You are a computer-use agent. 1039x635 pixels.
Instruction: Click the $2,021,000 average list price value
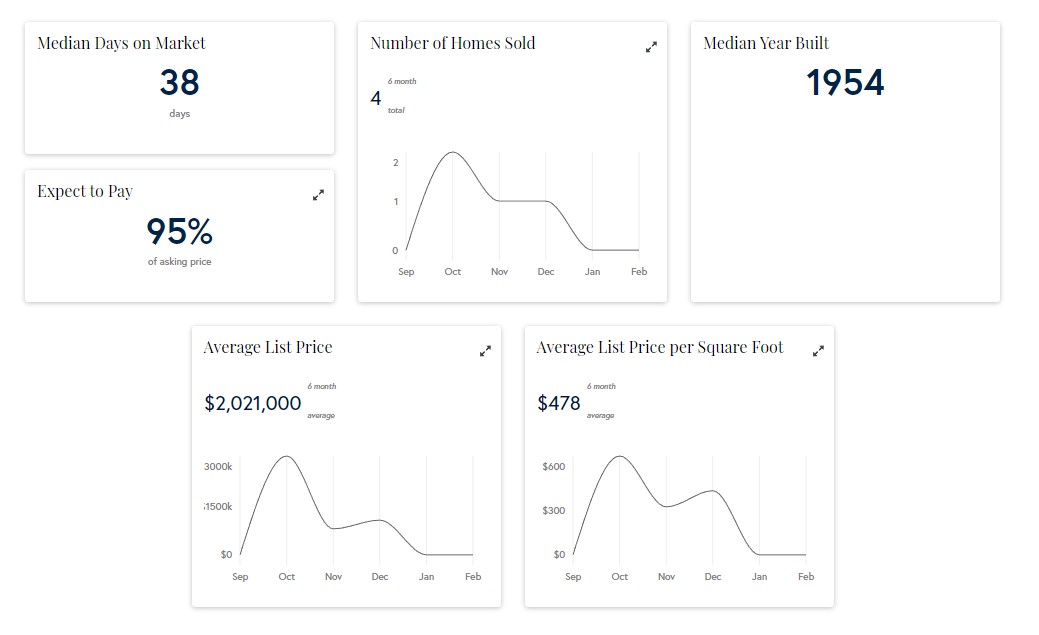253,403
